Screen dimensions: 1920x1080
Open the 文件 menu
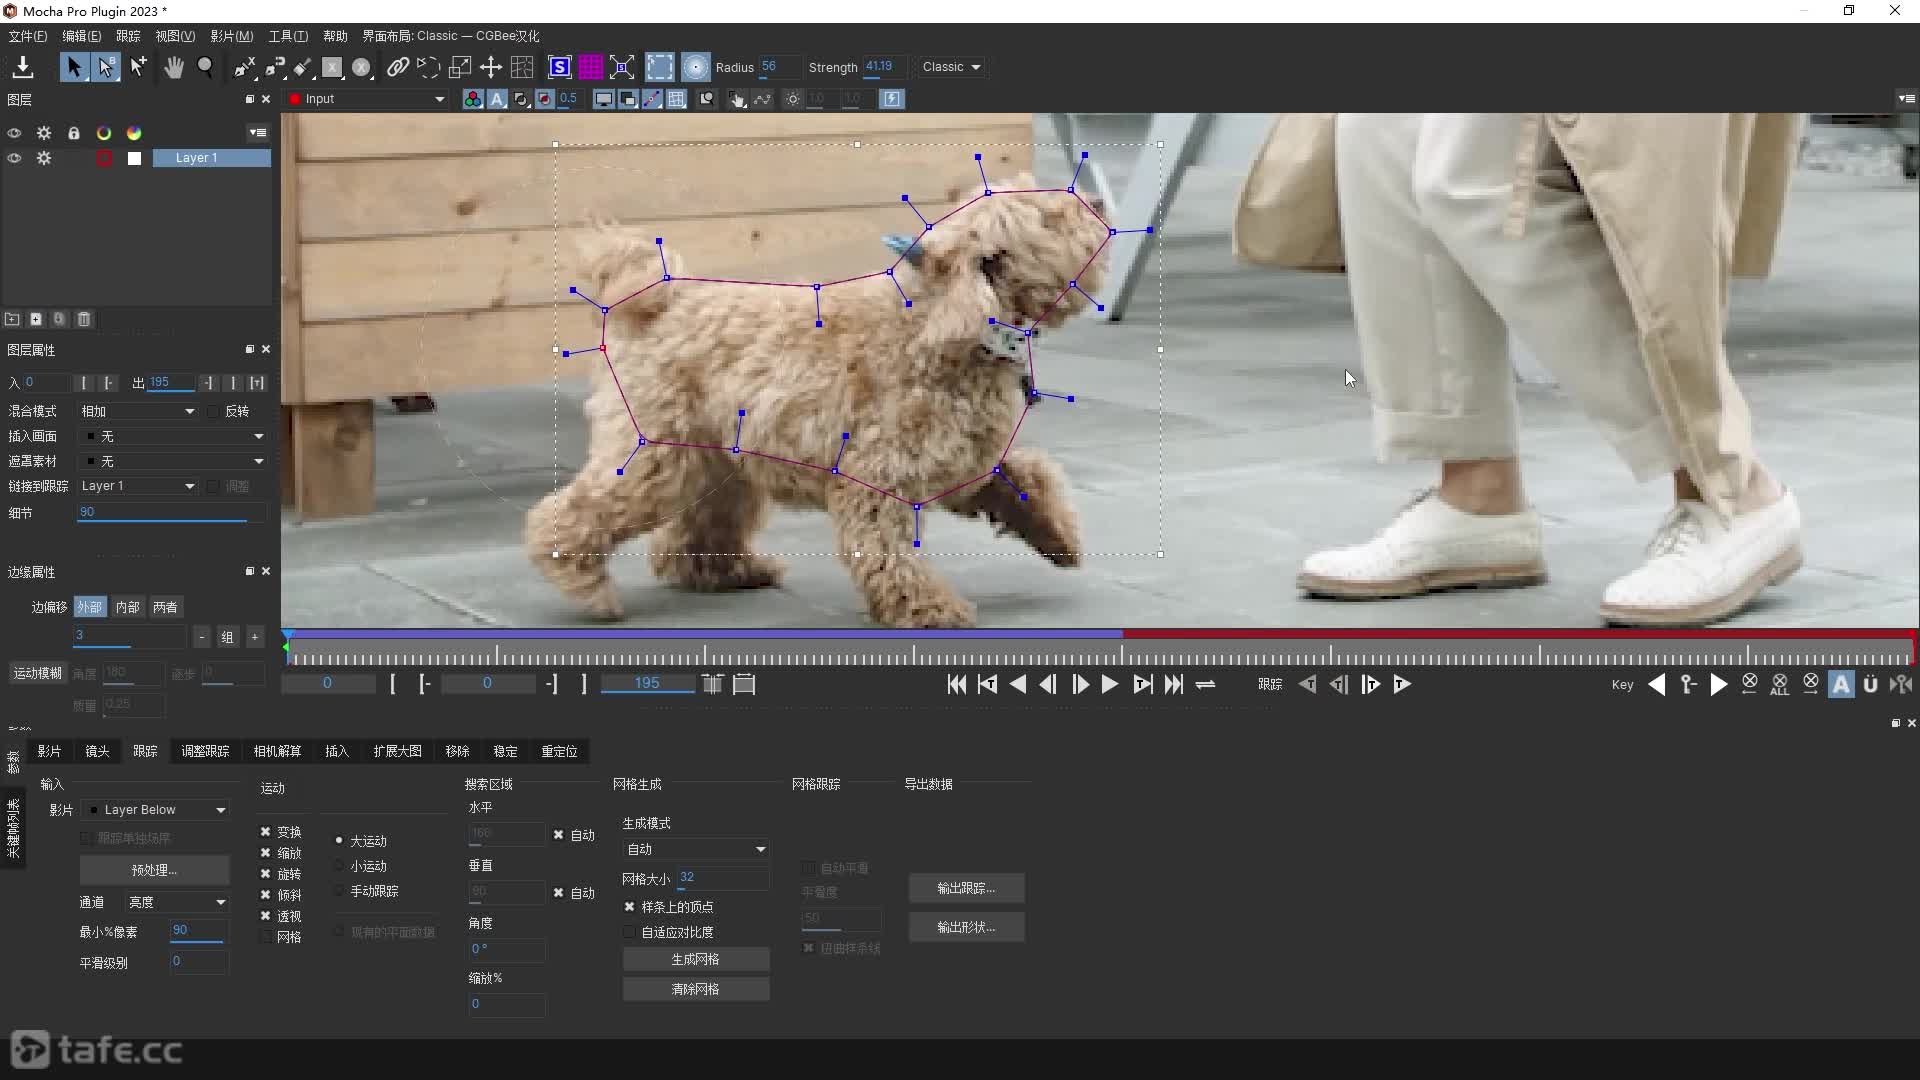pyautogui.click(x=27, y=36)
